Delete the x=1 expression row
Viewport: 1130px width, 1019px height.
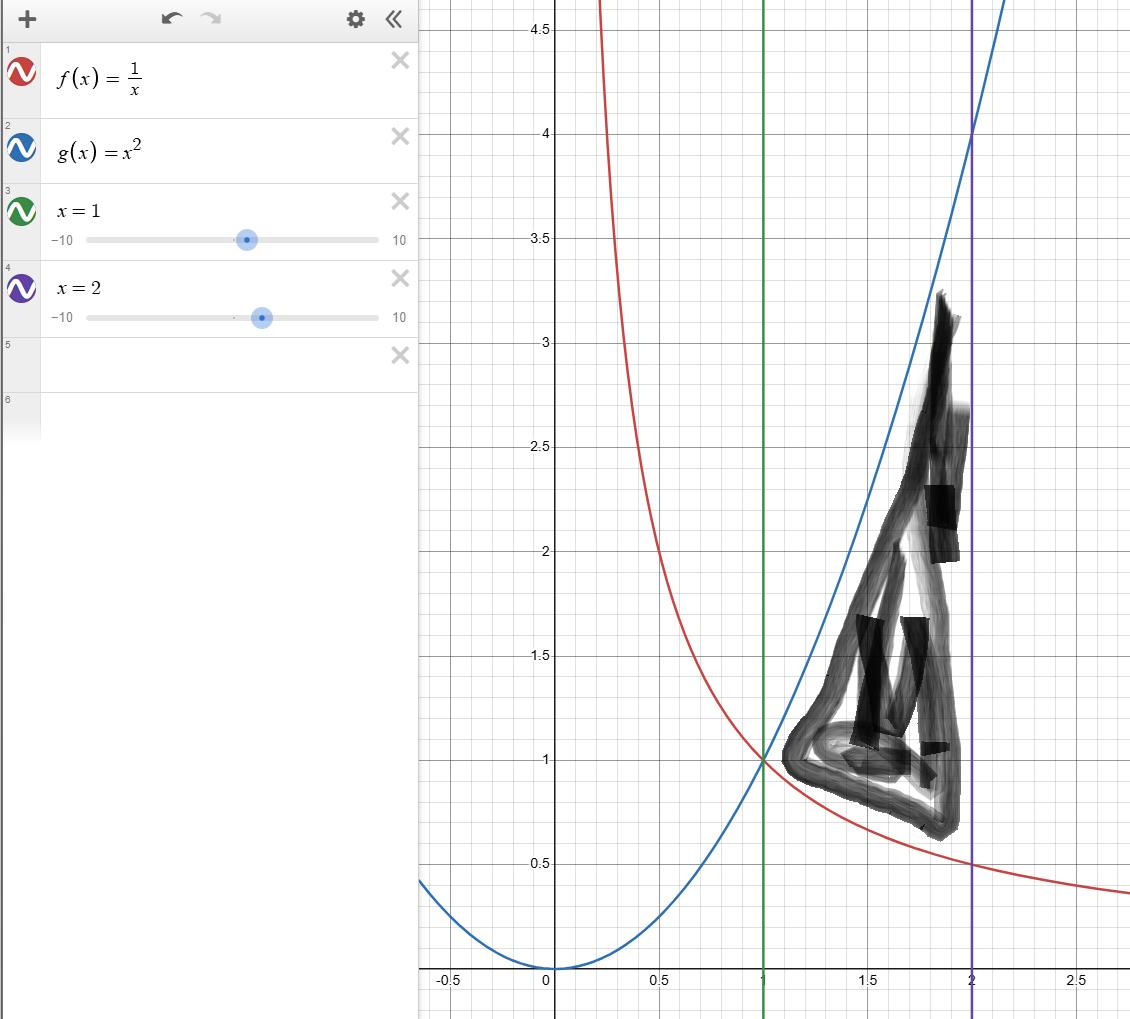click(x=400, y=202)
